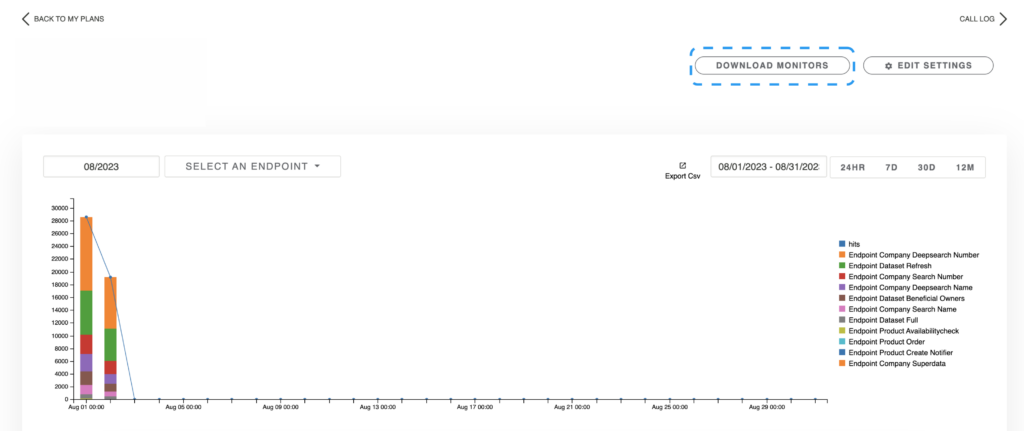Go to the Call Log link
Viewport: 1024px width, 431px height.
click(976, 19)
